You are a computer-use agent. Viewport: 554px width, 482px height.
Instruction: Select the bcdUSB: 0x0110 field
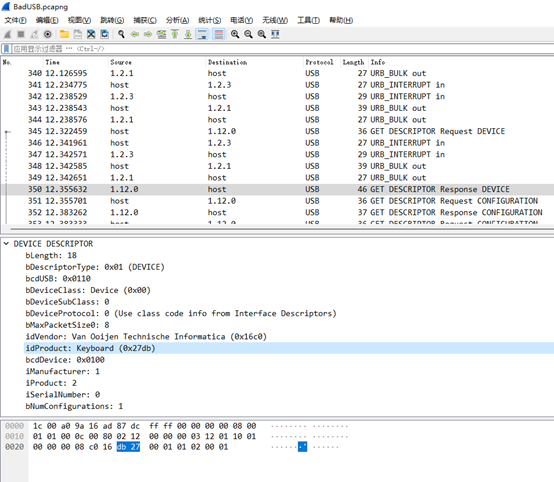(58, 278)
